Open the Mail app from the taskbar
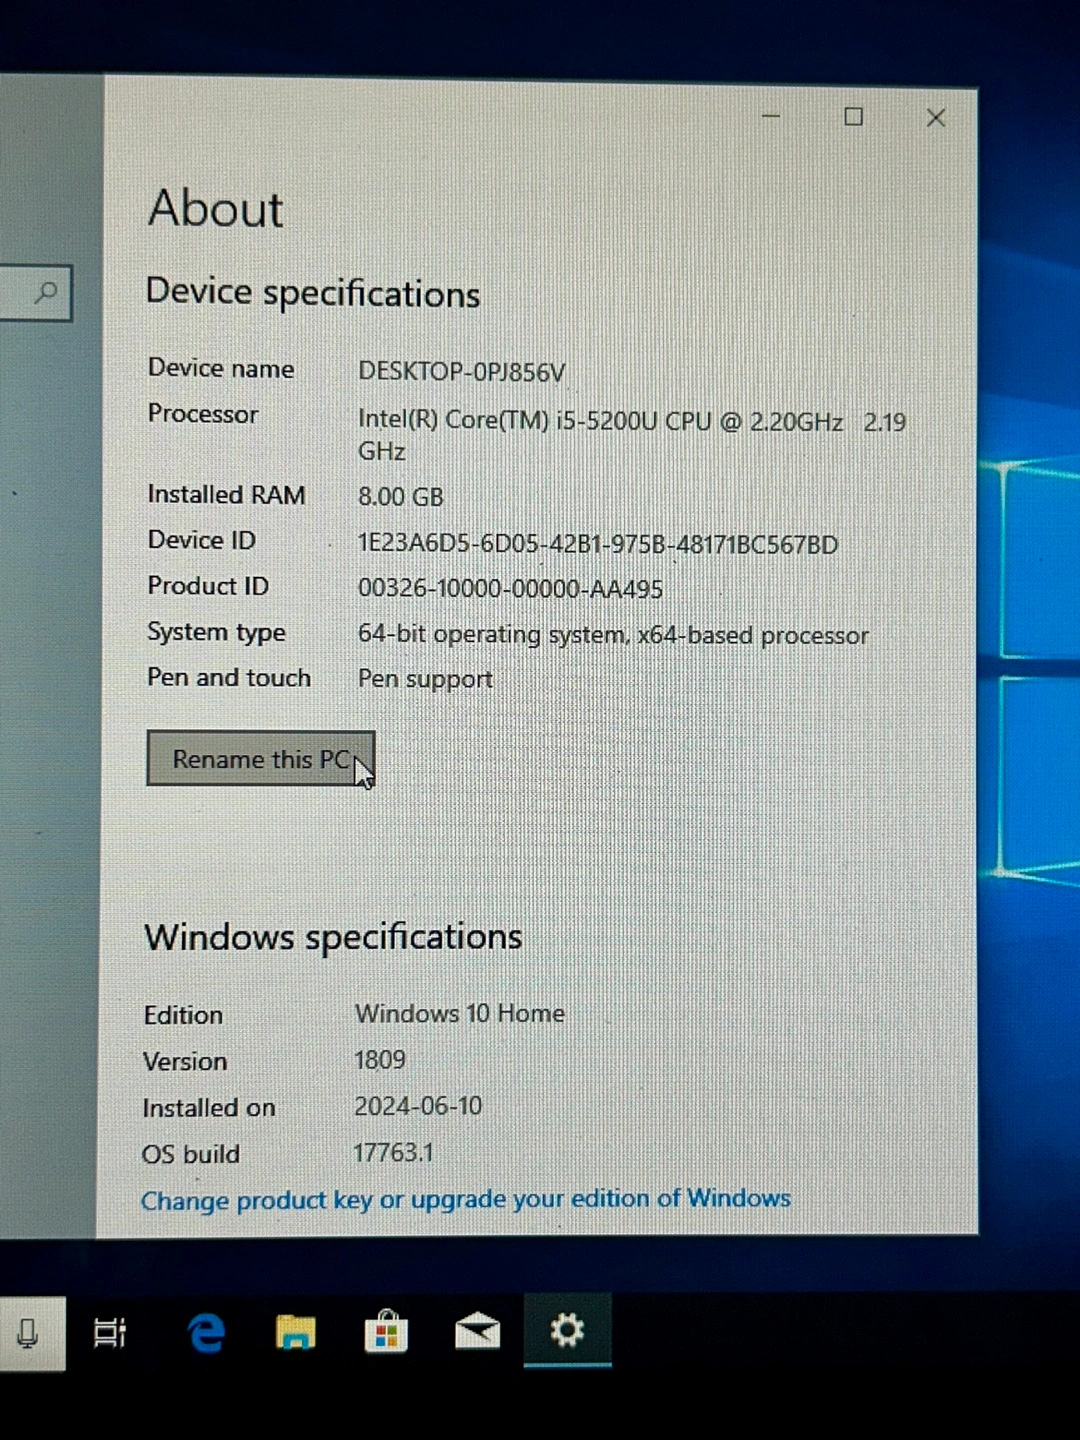The image size is (1080, 1440). click(477, 1331)
